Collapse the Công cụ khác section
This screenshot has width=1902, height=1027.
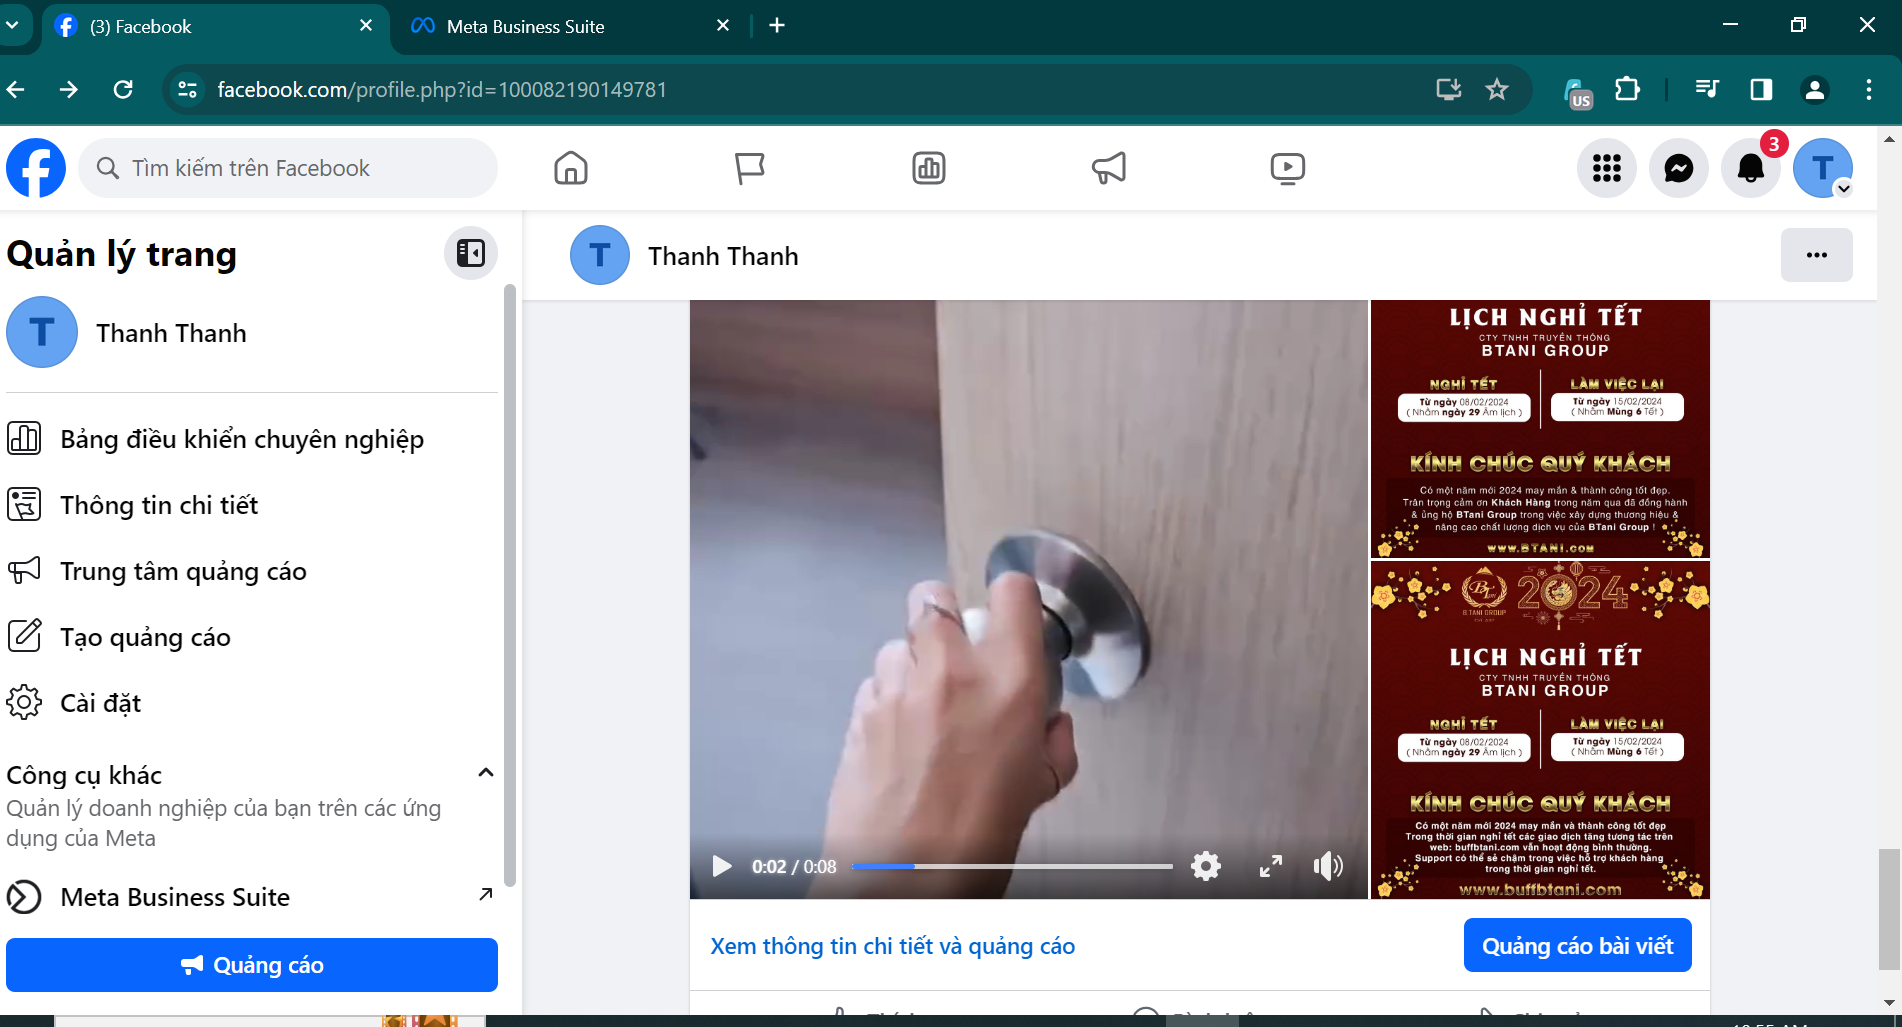[486, 773]
